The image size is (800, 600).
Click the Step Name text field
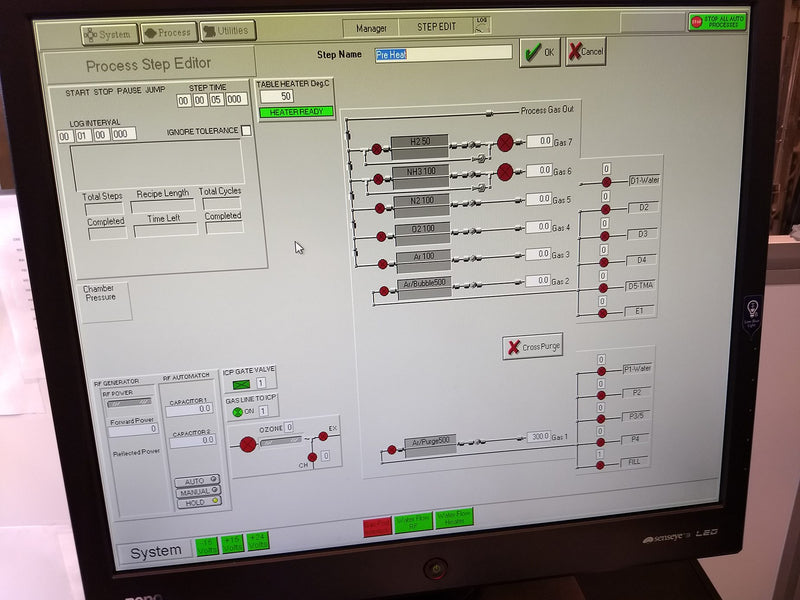pyautogui.click(x=442, y=54)
